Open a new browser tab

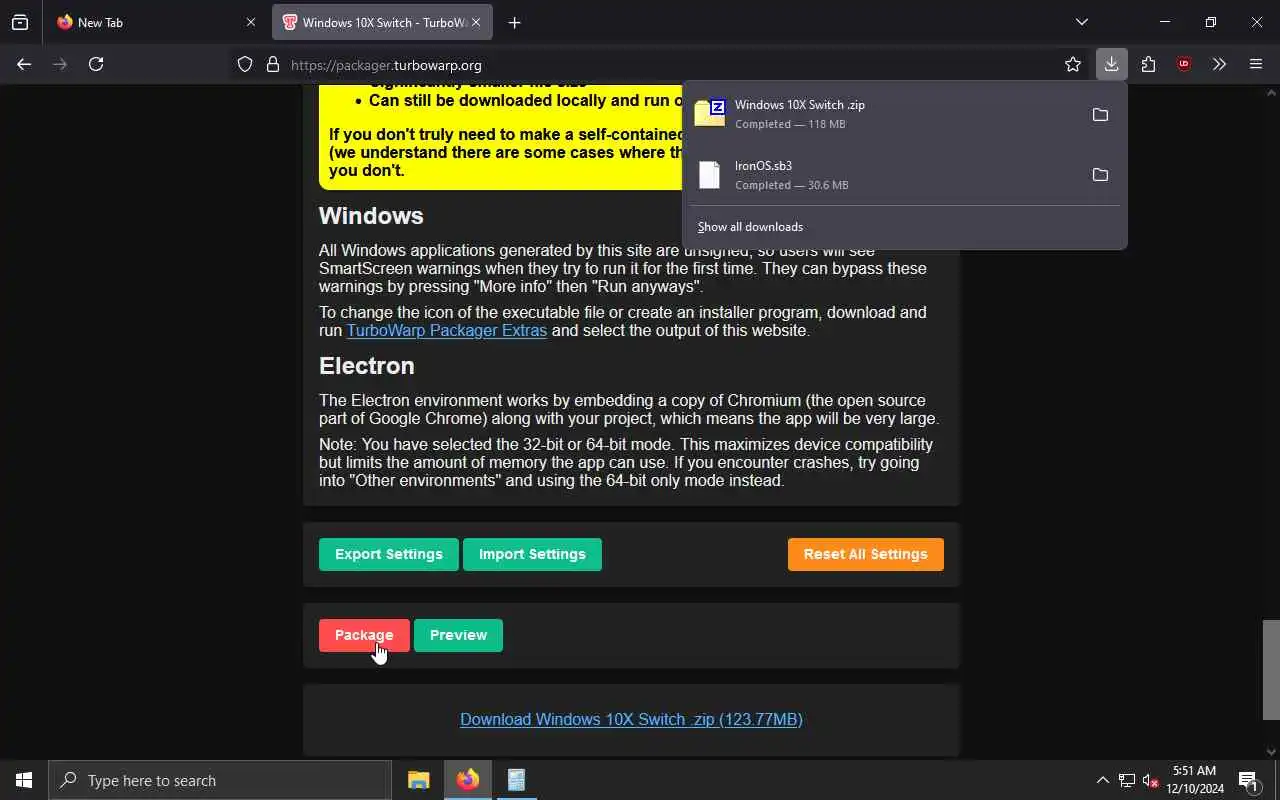[514, 22]
